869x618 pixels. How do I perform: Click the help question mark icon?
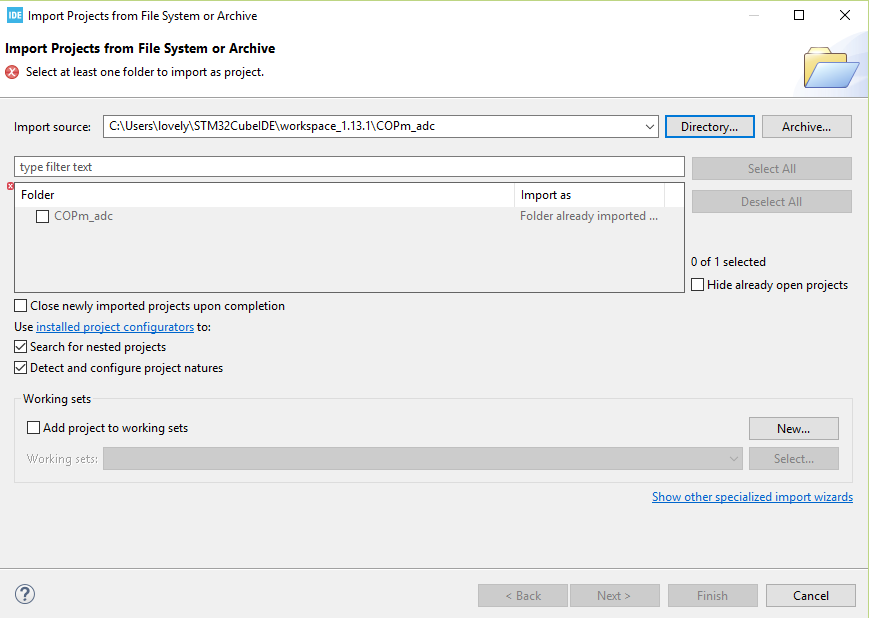pos(25,595)
